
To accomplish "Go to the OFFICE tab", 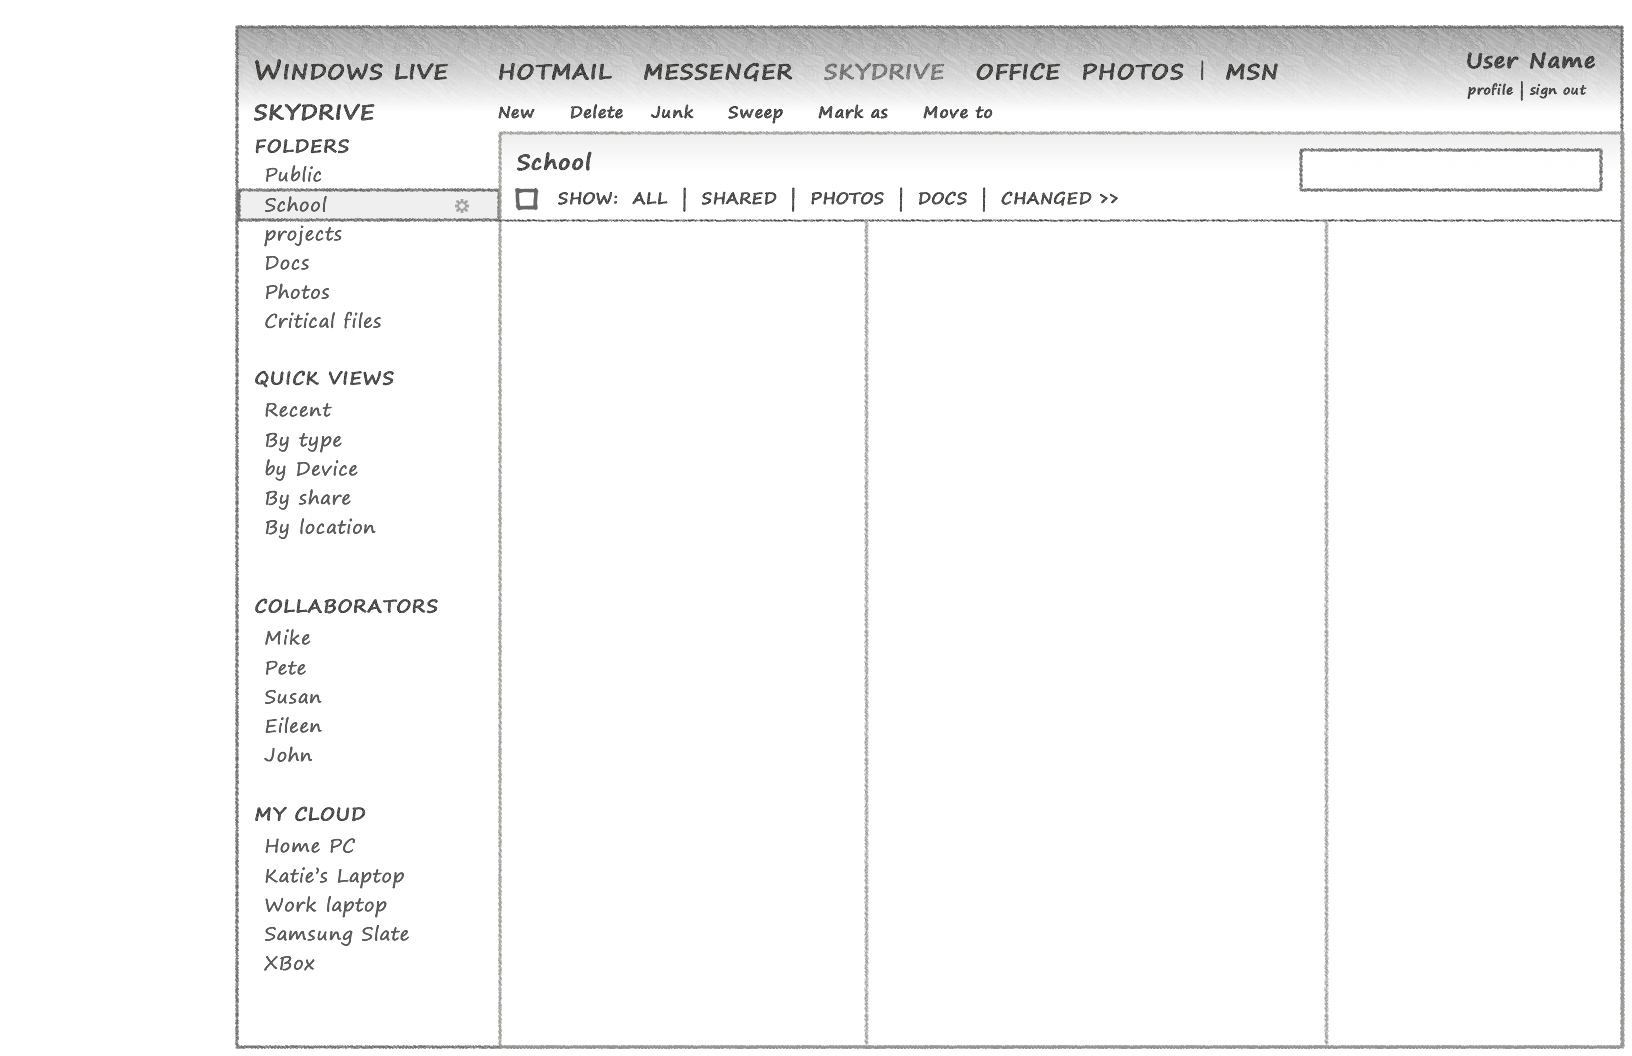I will pyautogui.click(x=1017, y=72).
